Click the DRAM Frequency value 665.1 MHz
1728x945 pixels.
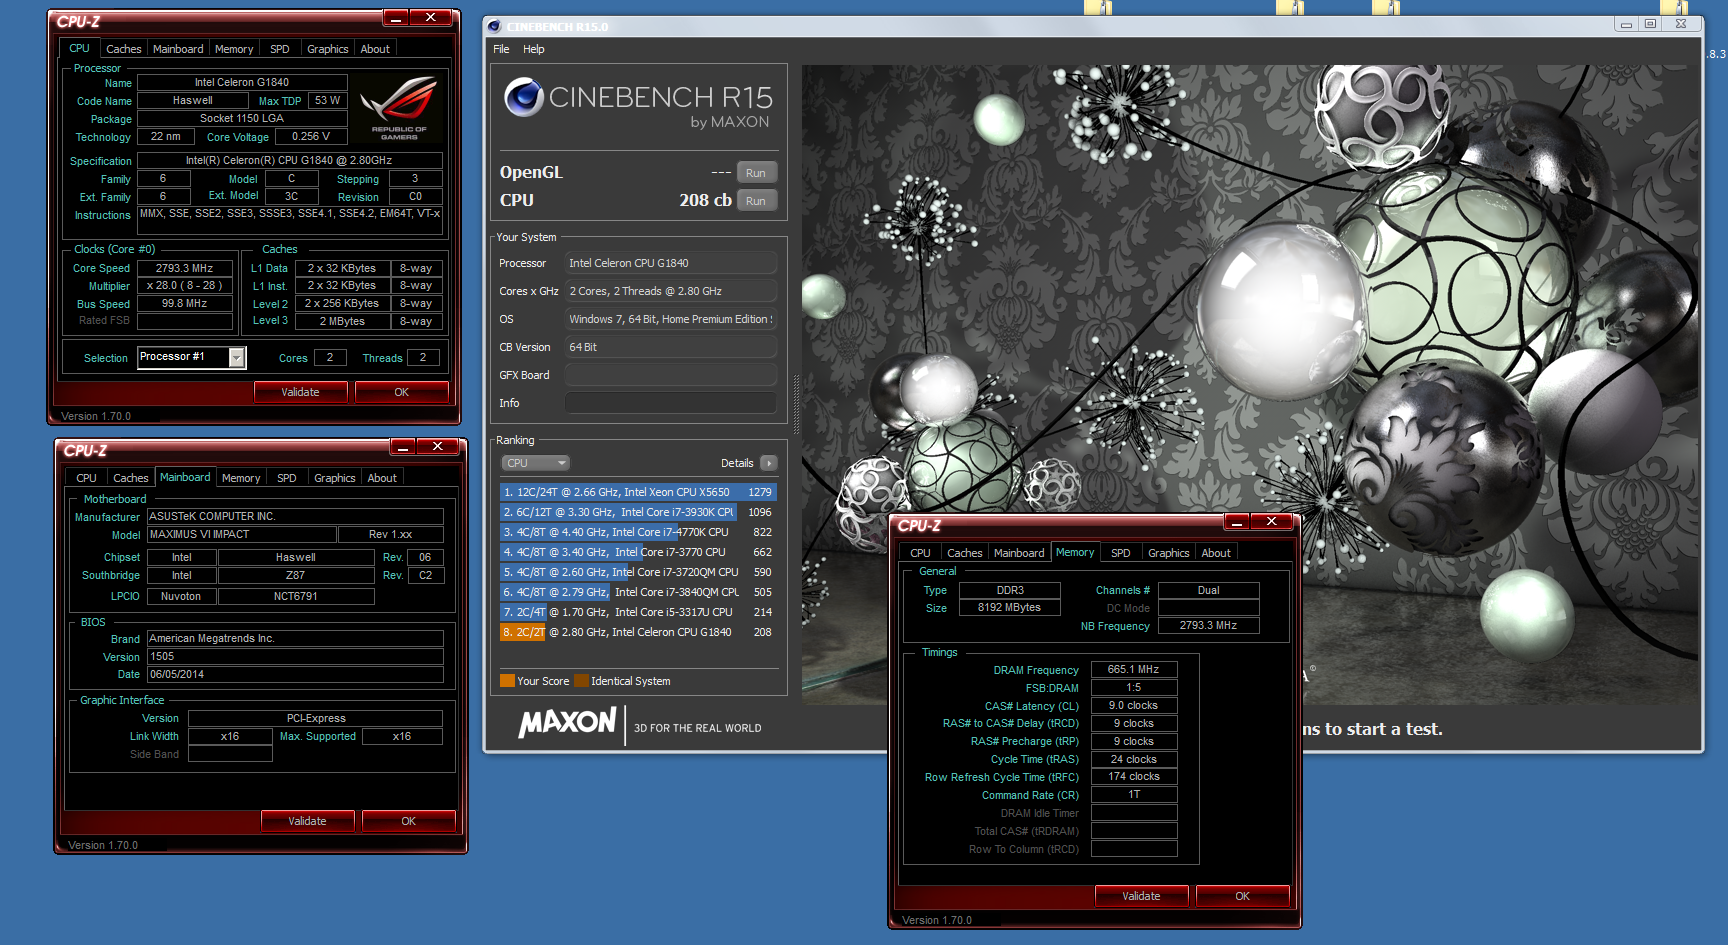coord(1134,670)
